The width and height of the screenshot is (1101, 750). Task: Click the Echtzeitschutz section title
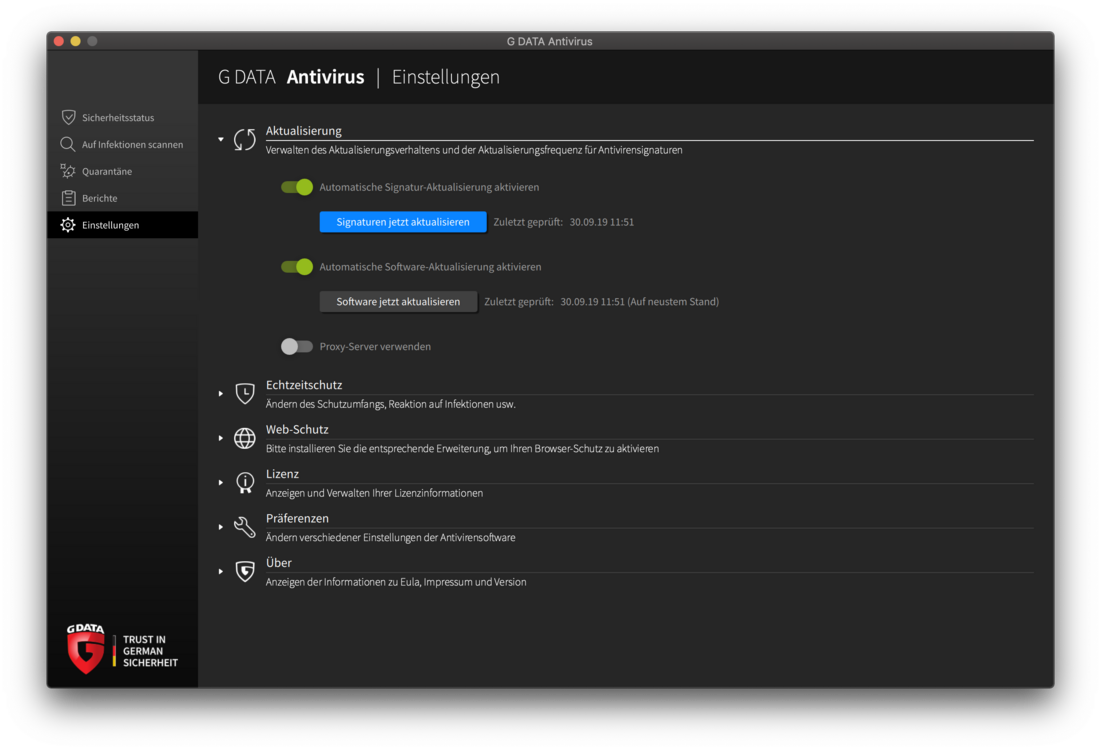(304, 385)
